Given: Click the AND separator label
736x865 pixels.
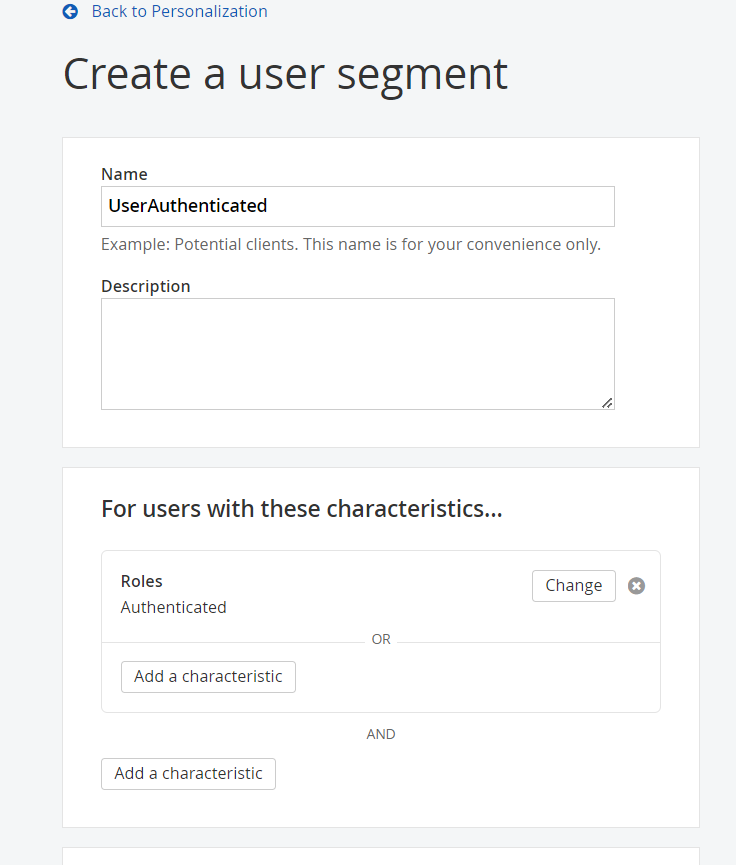Looking at the screenshot, I should [x=381, y=734].
